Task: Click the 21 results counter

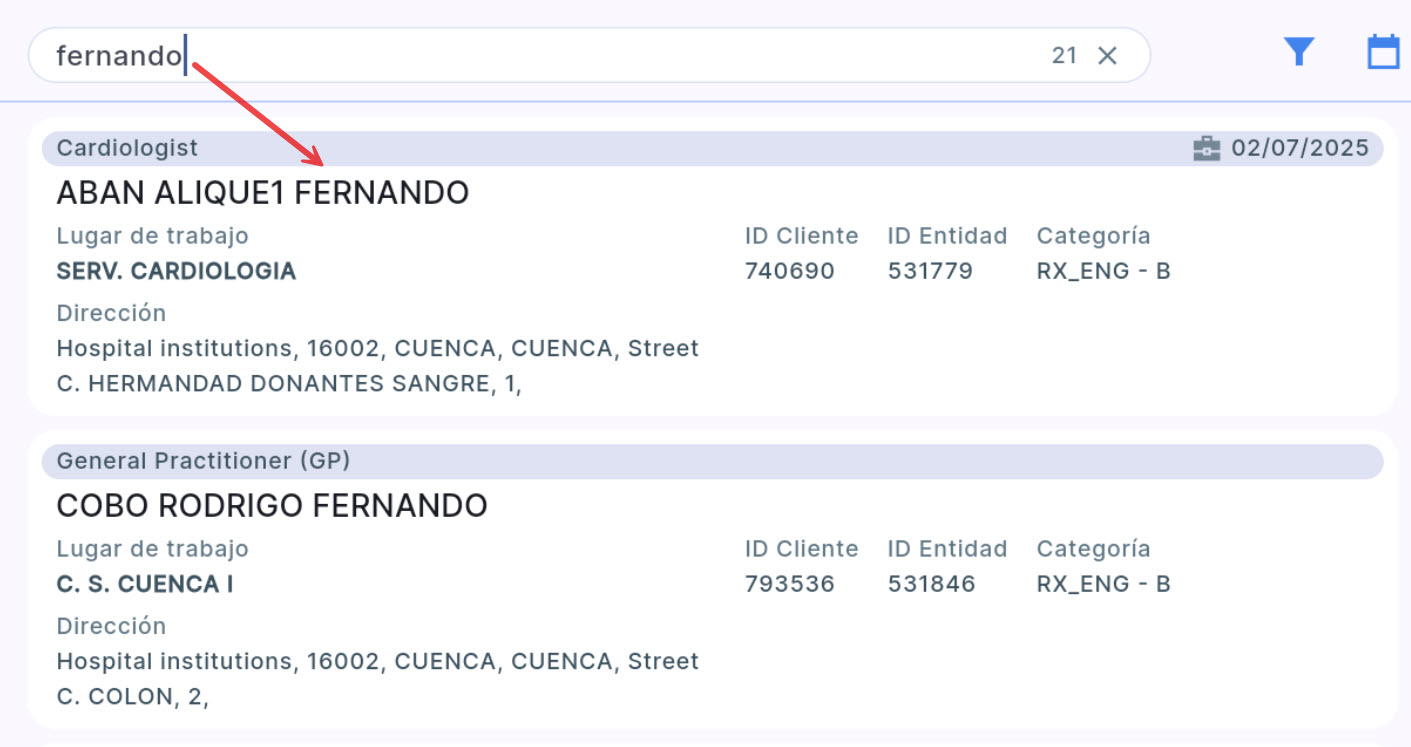Action: pyautogui.click(x=1064, y=56)
